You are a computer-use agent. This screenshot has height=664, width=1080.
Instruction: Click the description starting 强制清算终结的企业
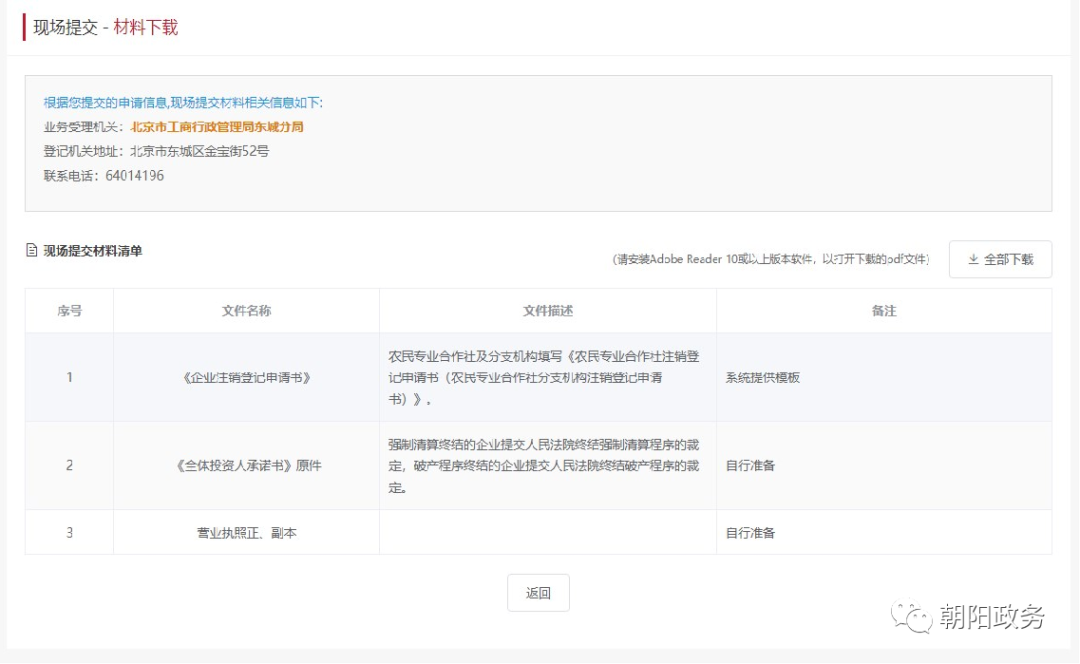click(544, 466)
